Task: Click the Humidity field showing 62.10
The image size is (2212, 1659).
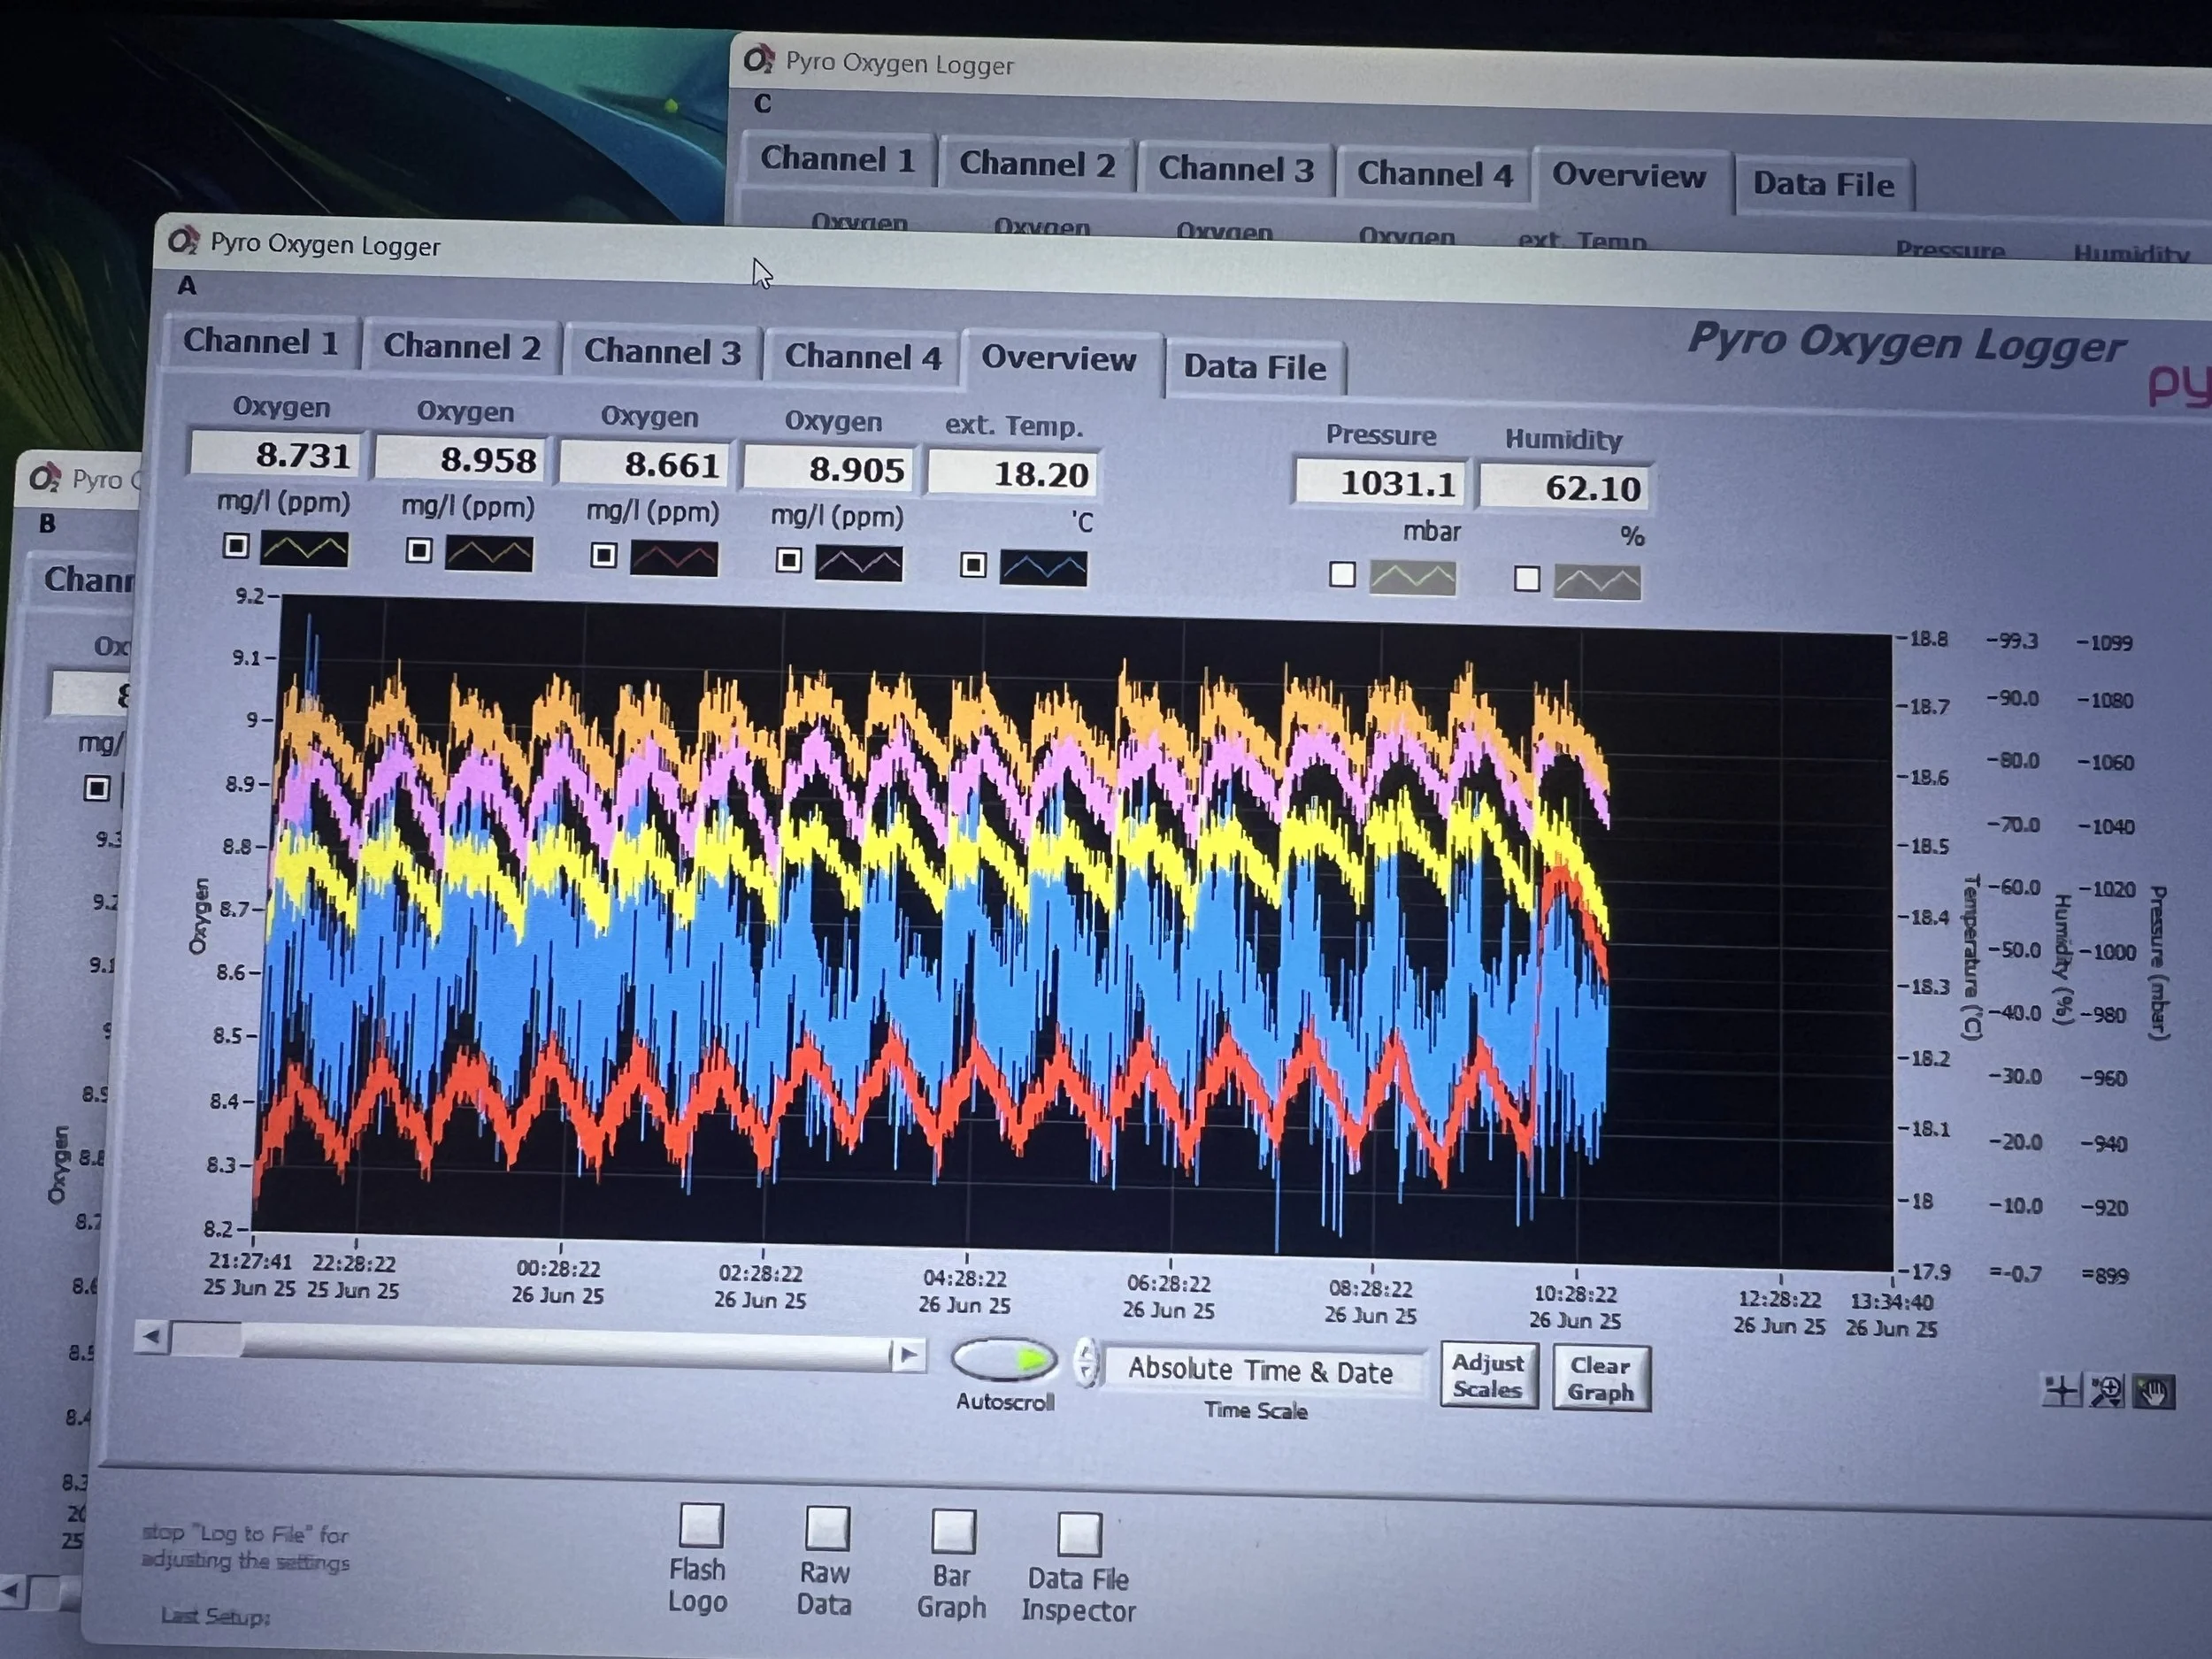Action: coord(1565,487)
